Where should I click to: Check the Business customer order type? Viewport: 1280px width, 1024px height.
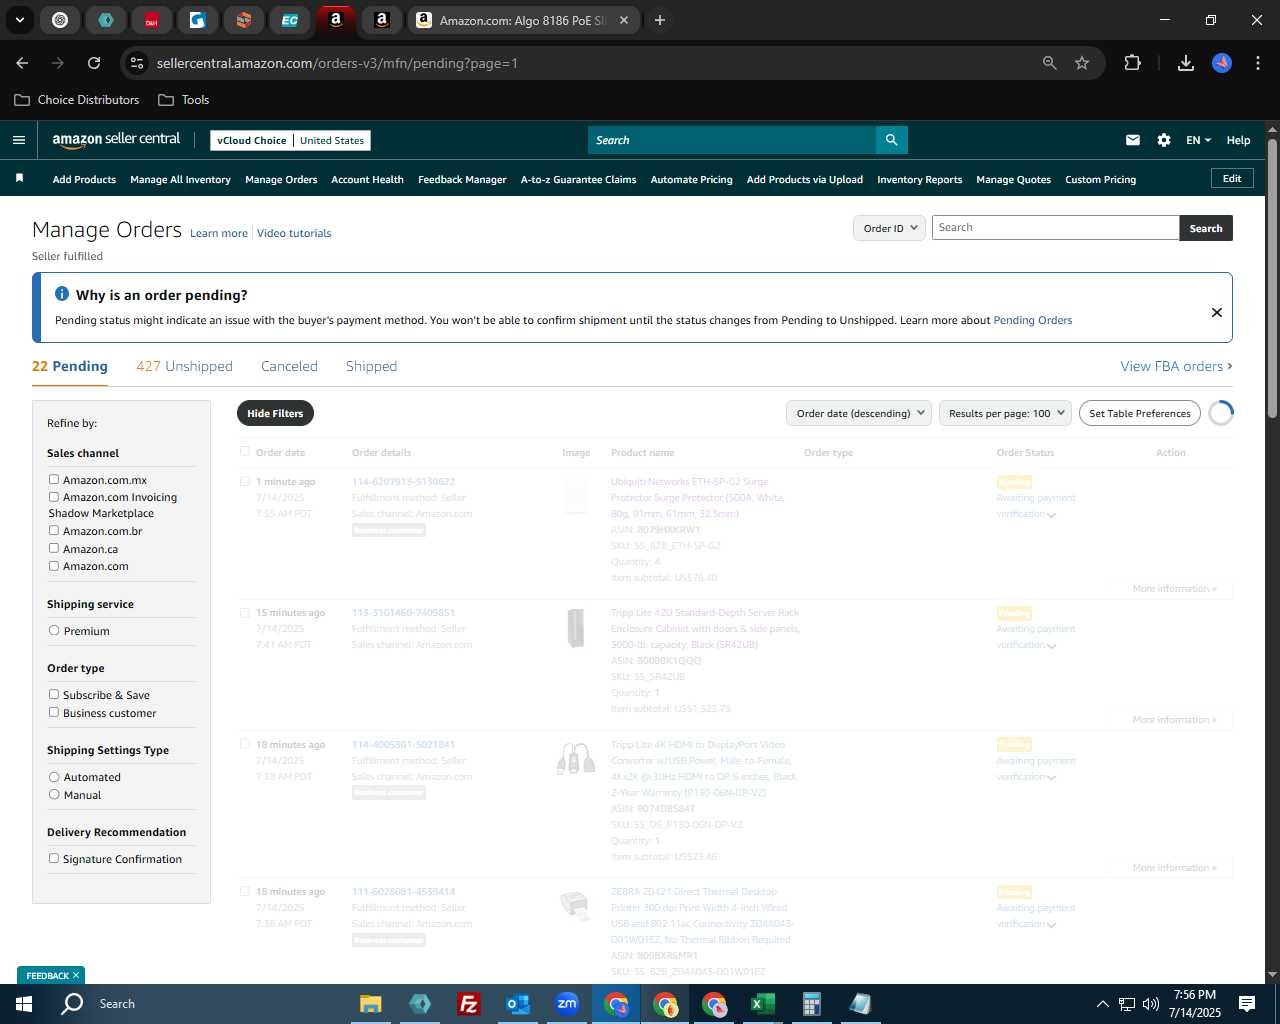(x=54, y=712)
